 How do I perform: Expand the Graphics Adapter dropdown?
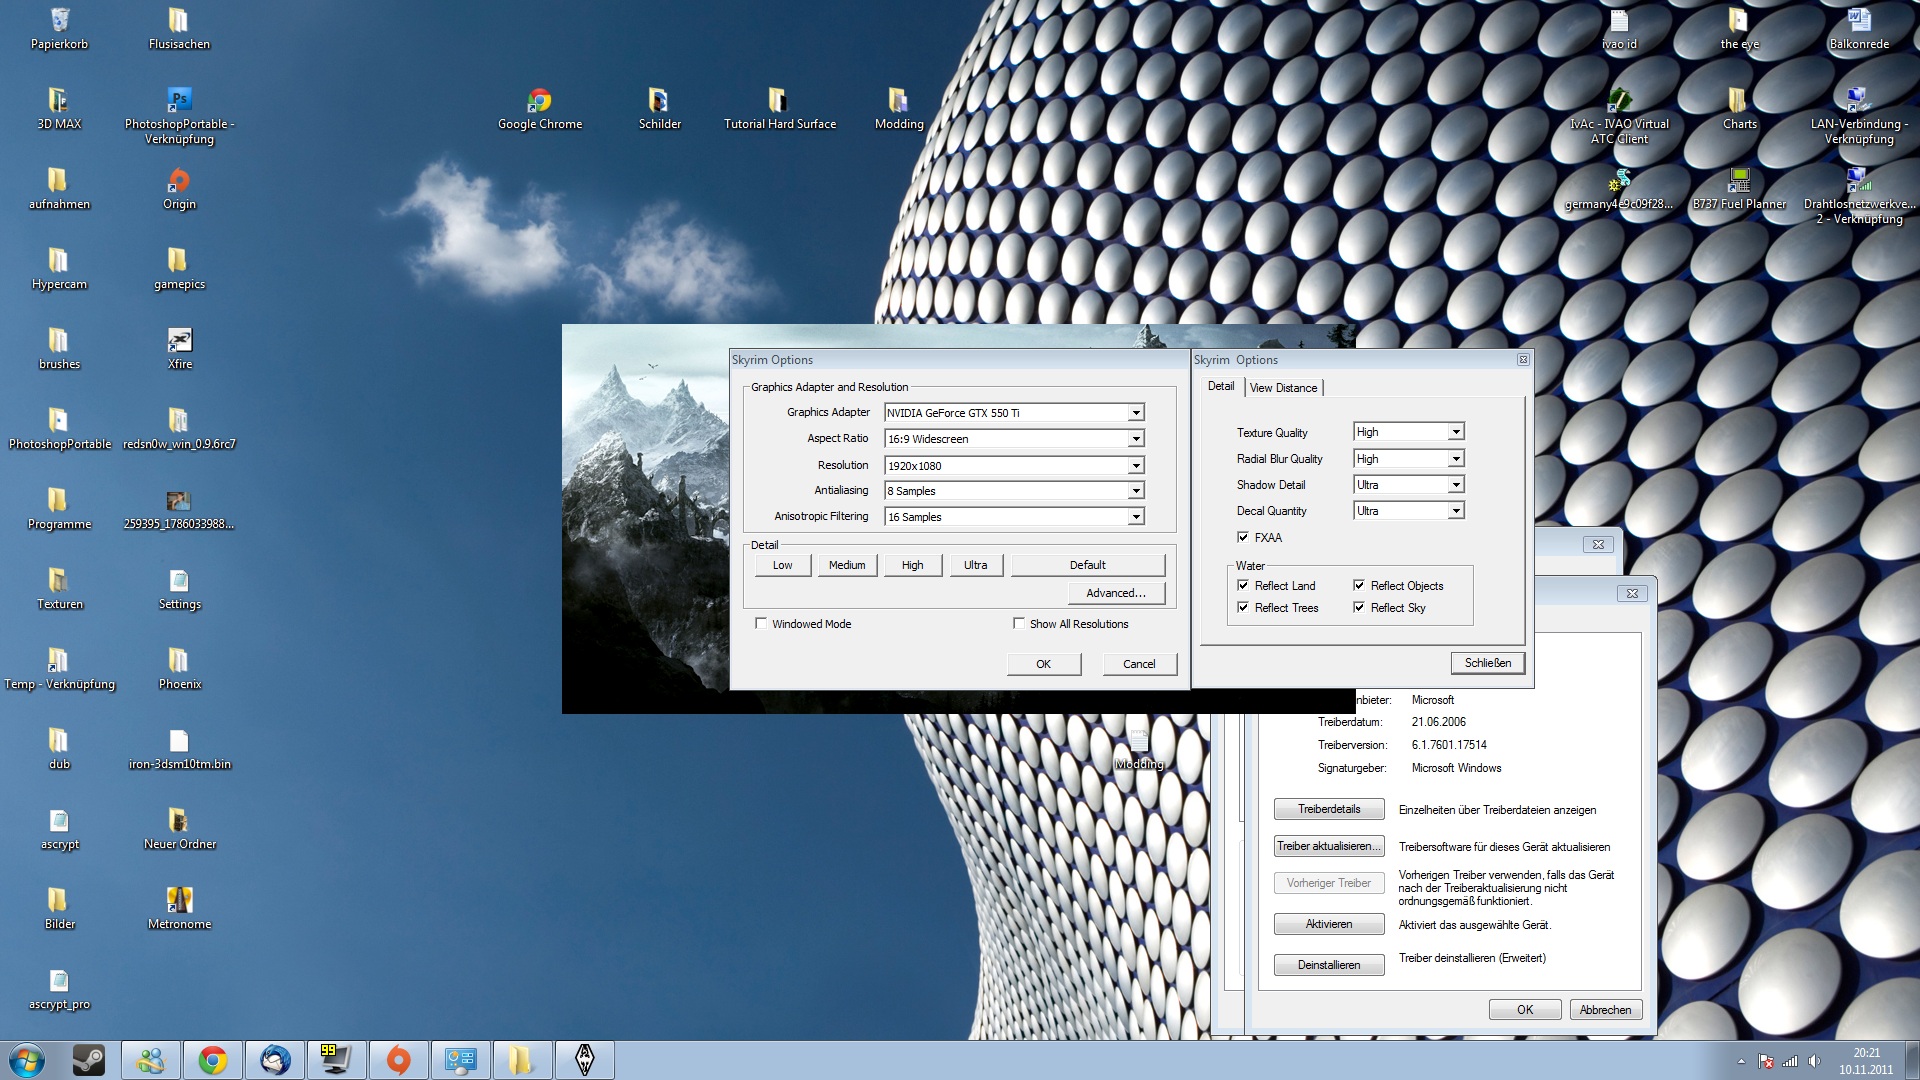pos(1136,413)
